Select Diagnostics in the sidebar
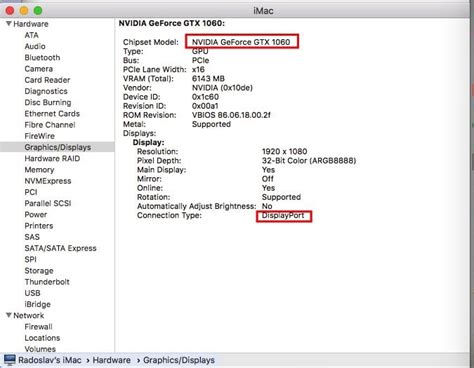 coord(46,91)
